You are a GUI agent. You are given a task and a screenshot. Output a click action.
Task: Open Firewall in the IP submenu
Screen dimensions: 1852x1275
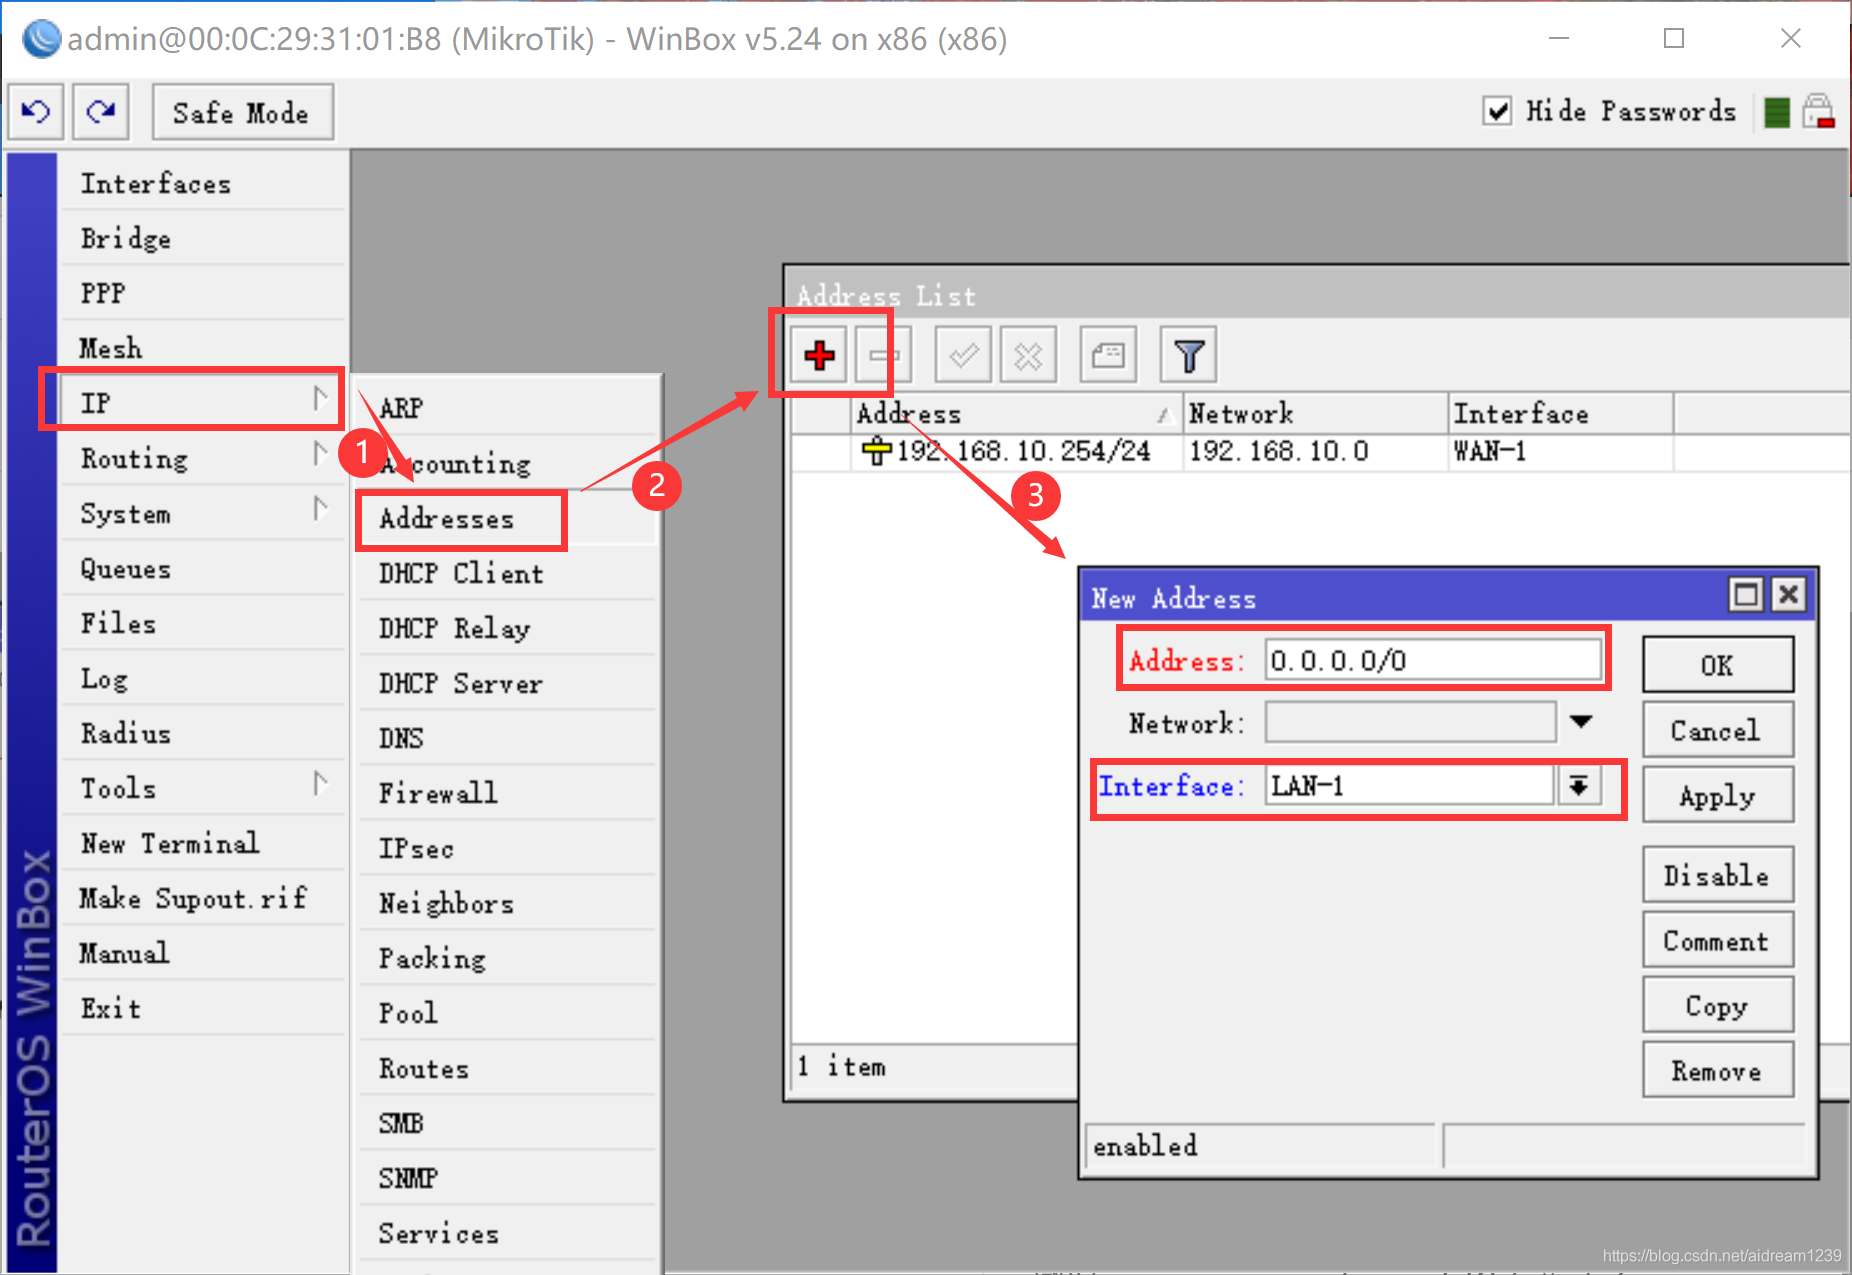pyautogui.click(x=507, y=793)
